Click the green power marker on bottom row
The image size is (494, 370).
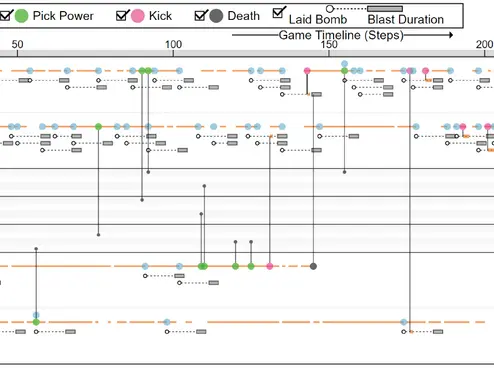tap(36, 322)
